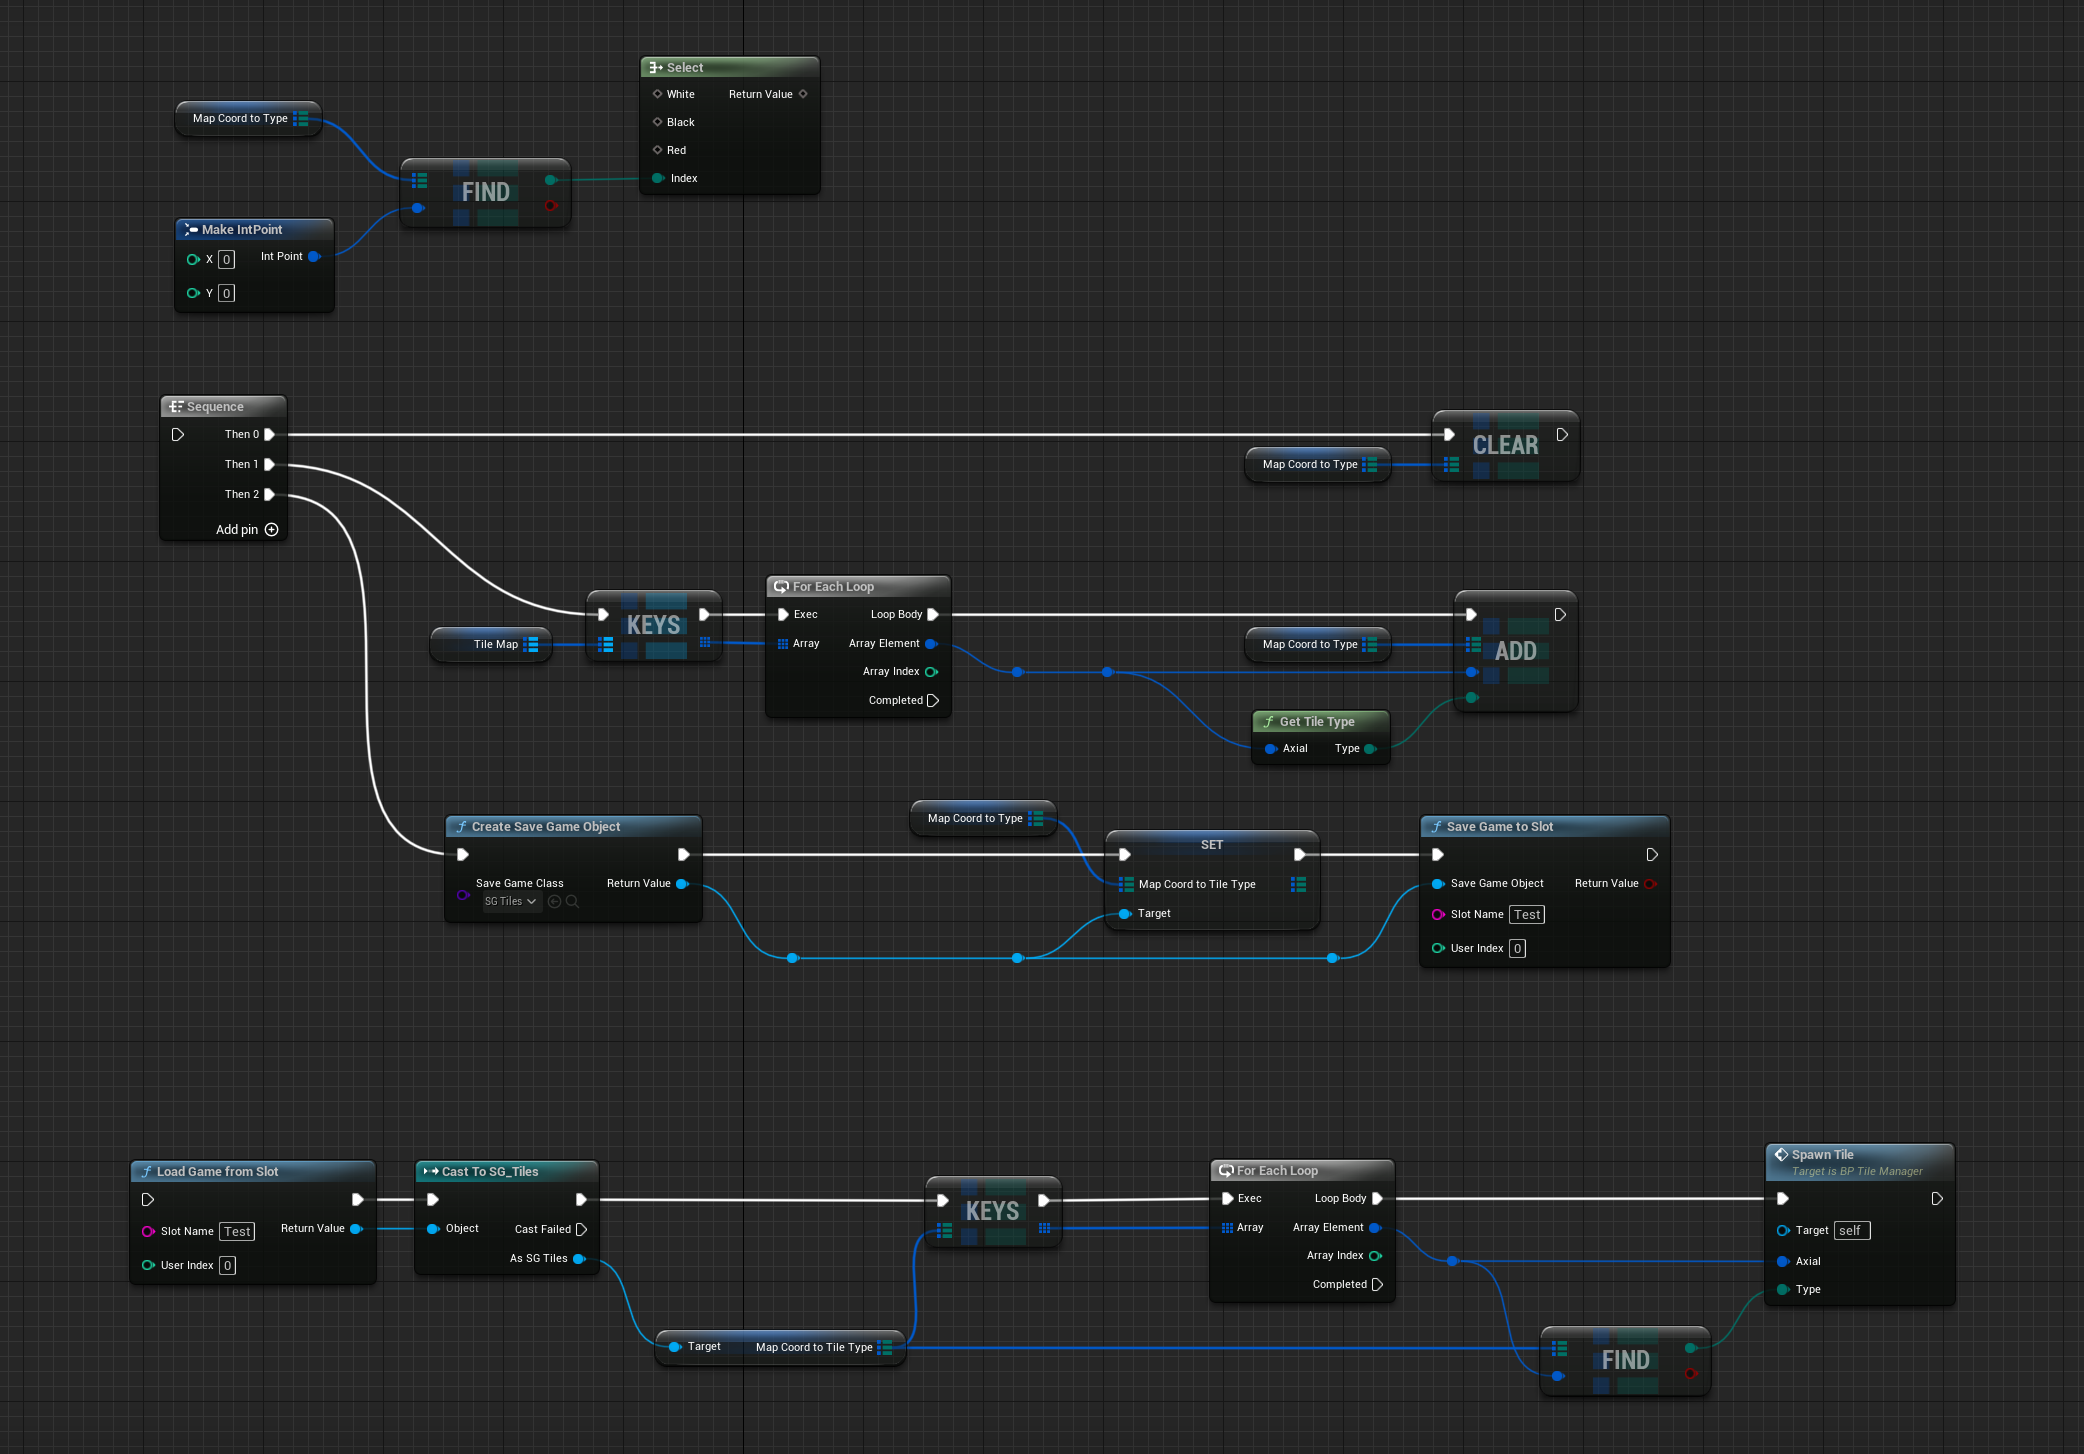Click the Axial input pin on Spawn Tile
Screen dimensions: 2084x1454
(1782, 1261)
